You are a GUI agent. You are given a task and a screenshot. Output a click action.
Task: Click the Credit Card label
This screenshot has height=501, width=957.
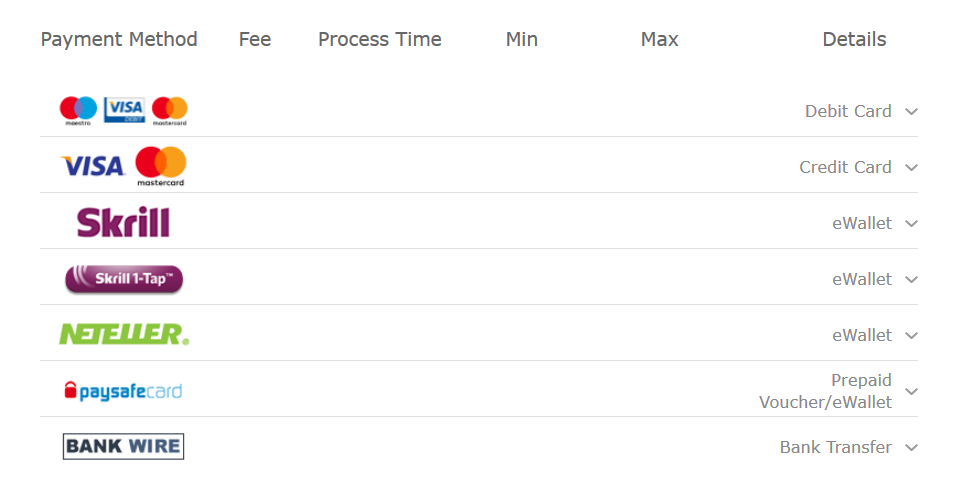coord(845,167)
